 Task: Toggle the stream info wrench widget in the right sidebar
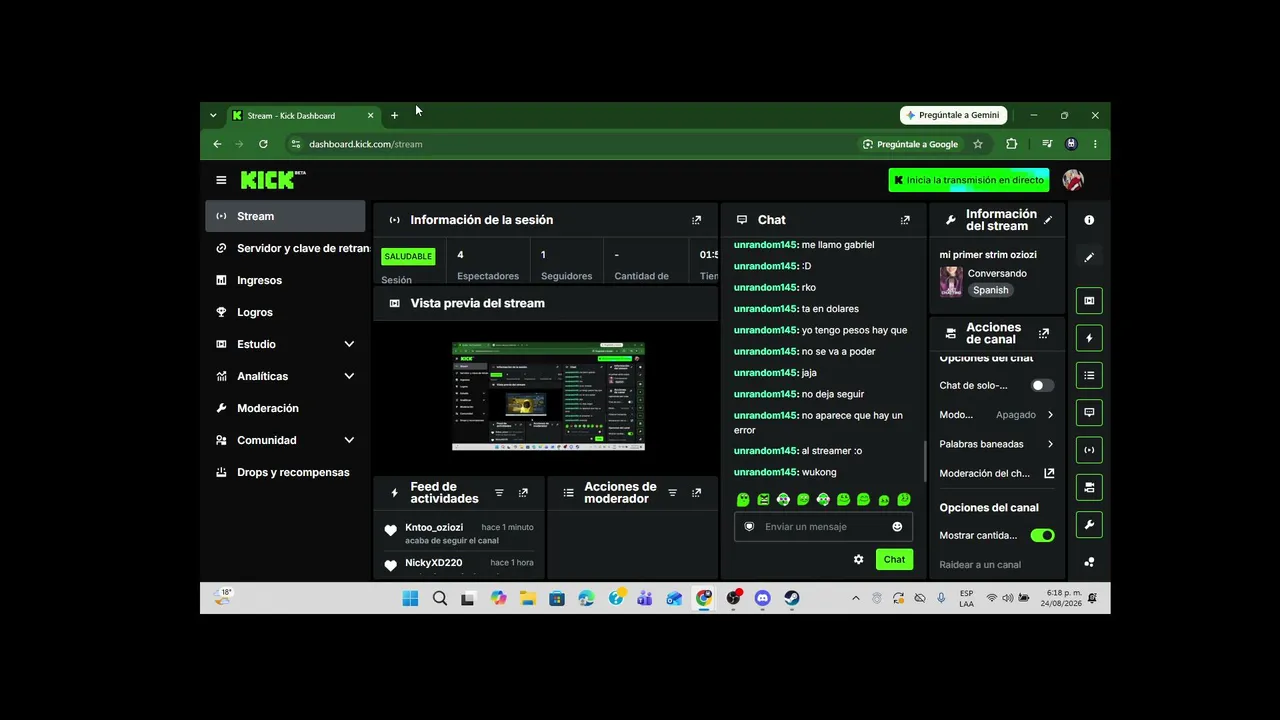pyautogui.click(x=1089, y=524)
